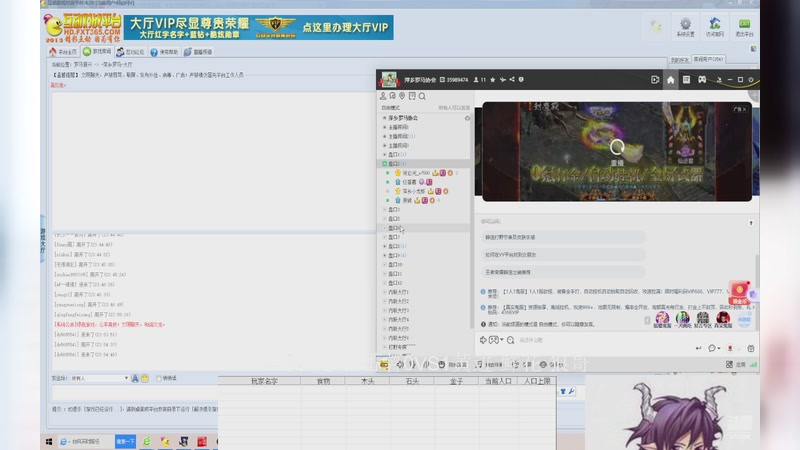This screenshot has width=800, height=450.
Task: Open the 直播频道 tab with globe icon
Action: 198,52
